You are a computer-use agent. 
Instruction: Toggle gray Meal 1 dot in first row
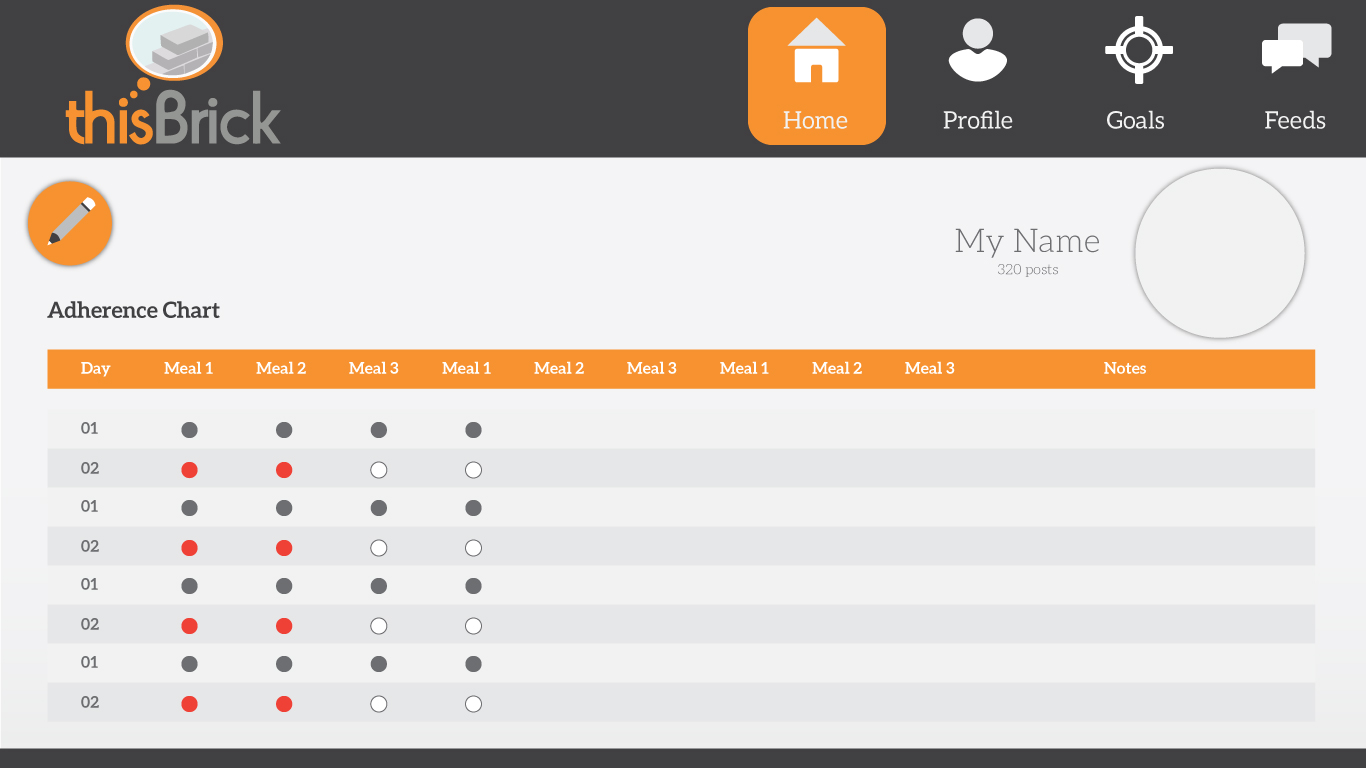(189, 430)
